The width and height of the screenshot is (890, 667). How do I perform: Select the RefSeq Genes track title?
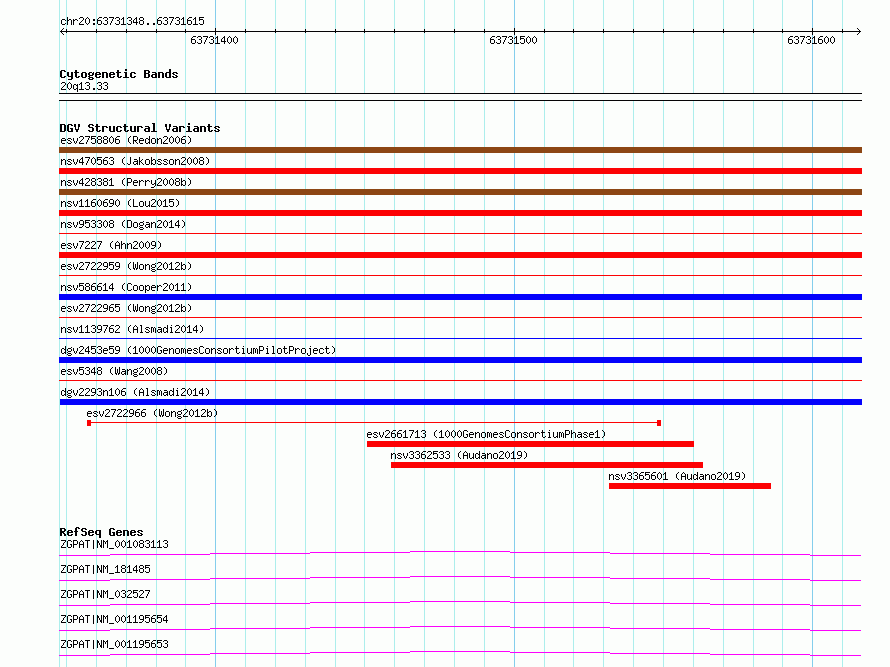coord(101,532)
